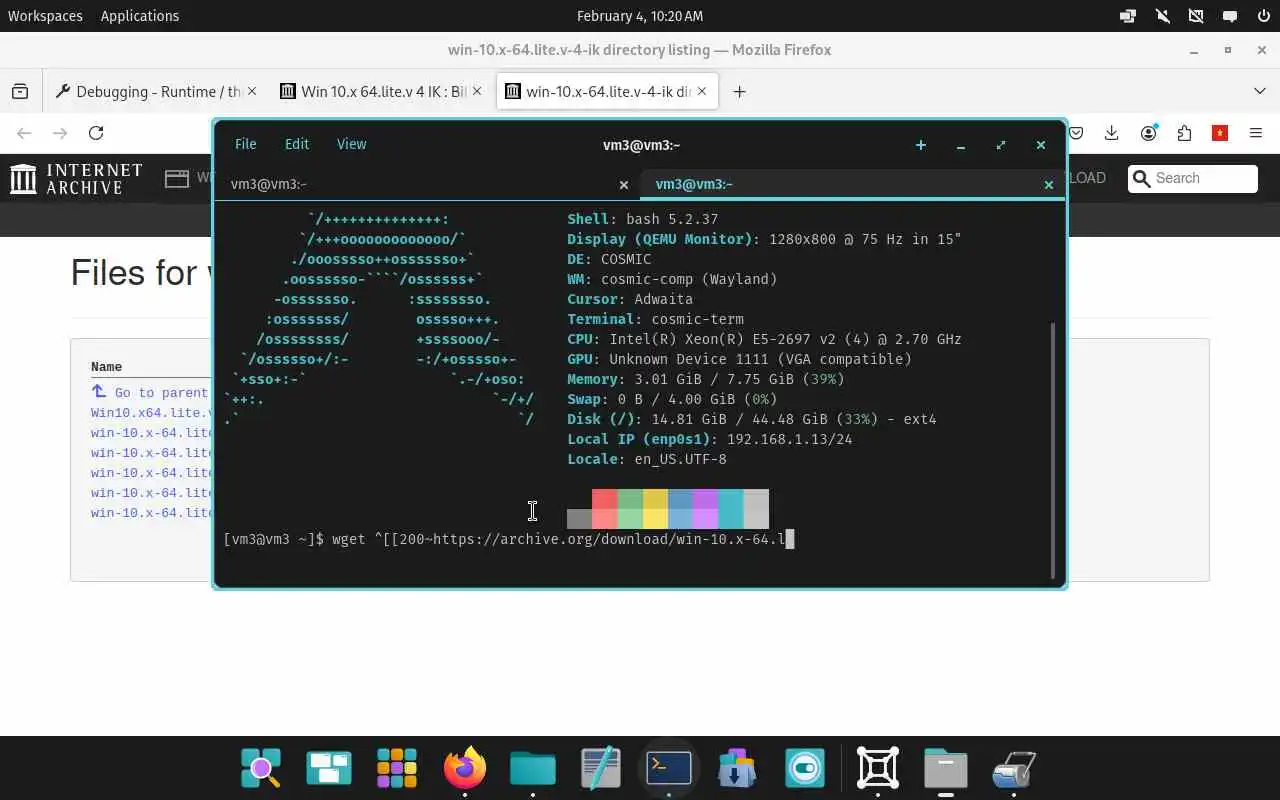The height and width of the screenshot is (800, 1280).
Task: Open the gray file manager icon in the dock
Action: click(x=945, y=768)
